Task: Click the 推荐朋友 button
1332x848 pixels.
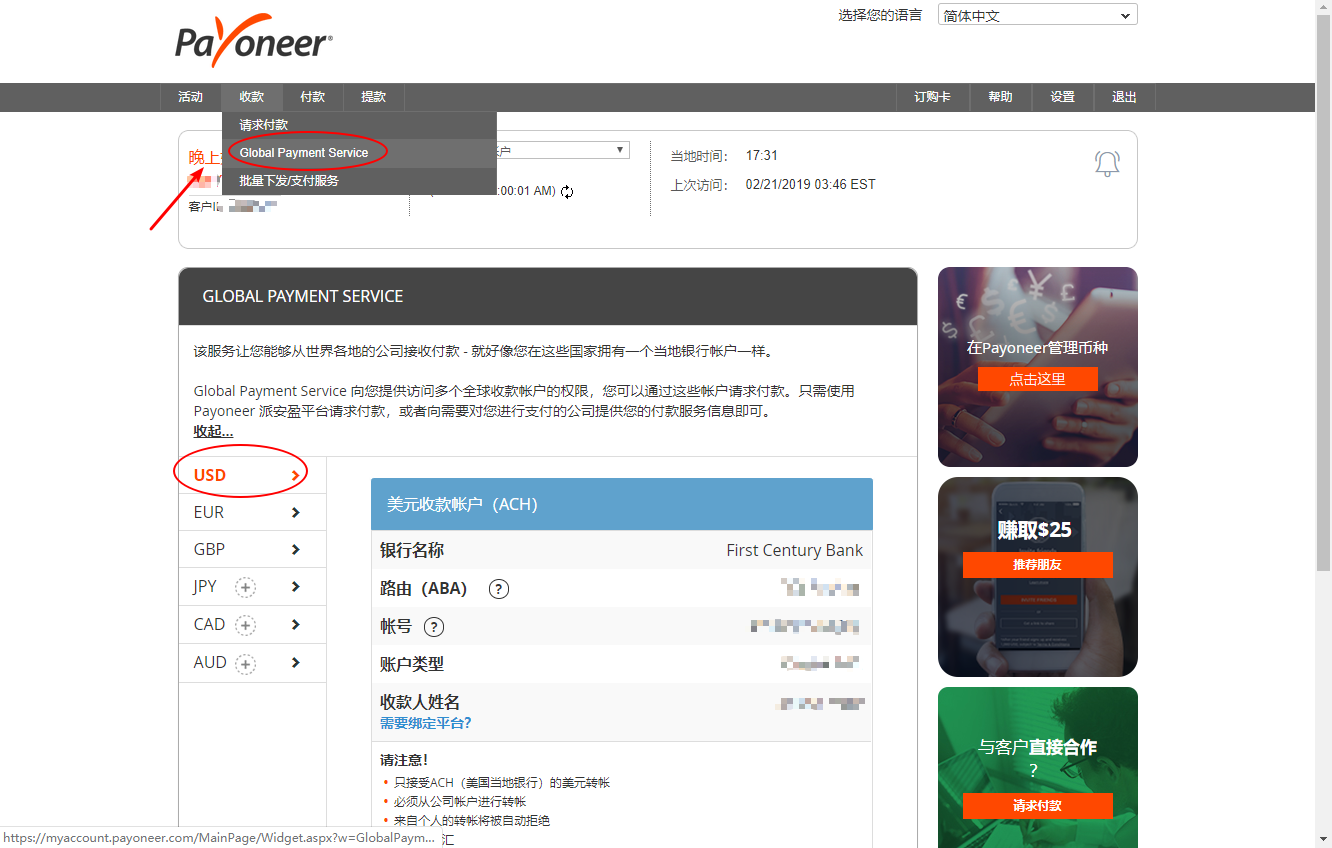Action: coord(1038,565)
